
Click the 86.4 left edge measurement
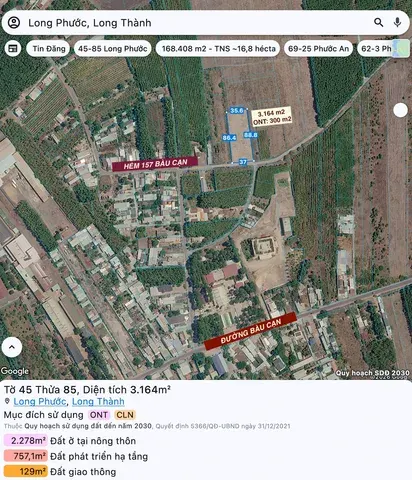tap(229, 138)
